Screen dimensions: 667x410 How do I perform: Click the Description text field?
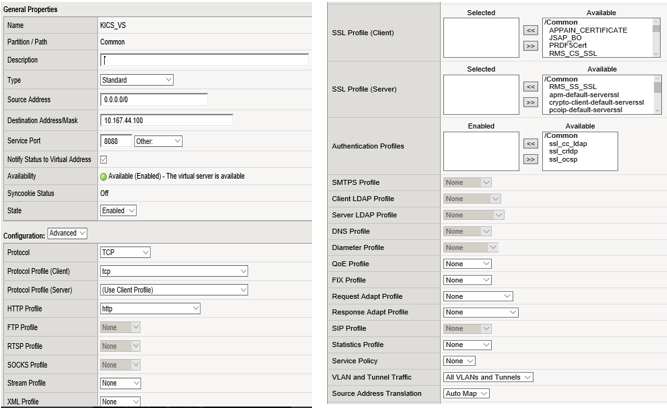204,61
